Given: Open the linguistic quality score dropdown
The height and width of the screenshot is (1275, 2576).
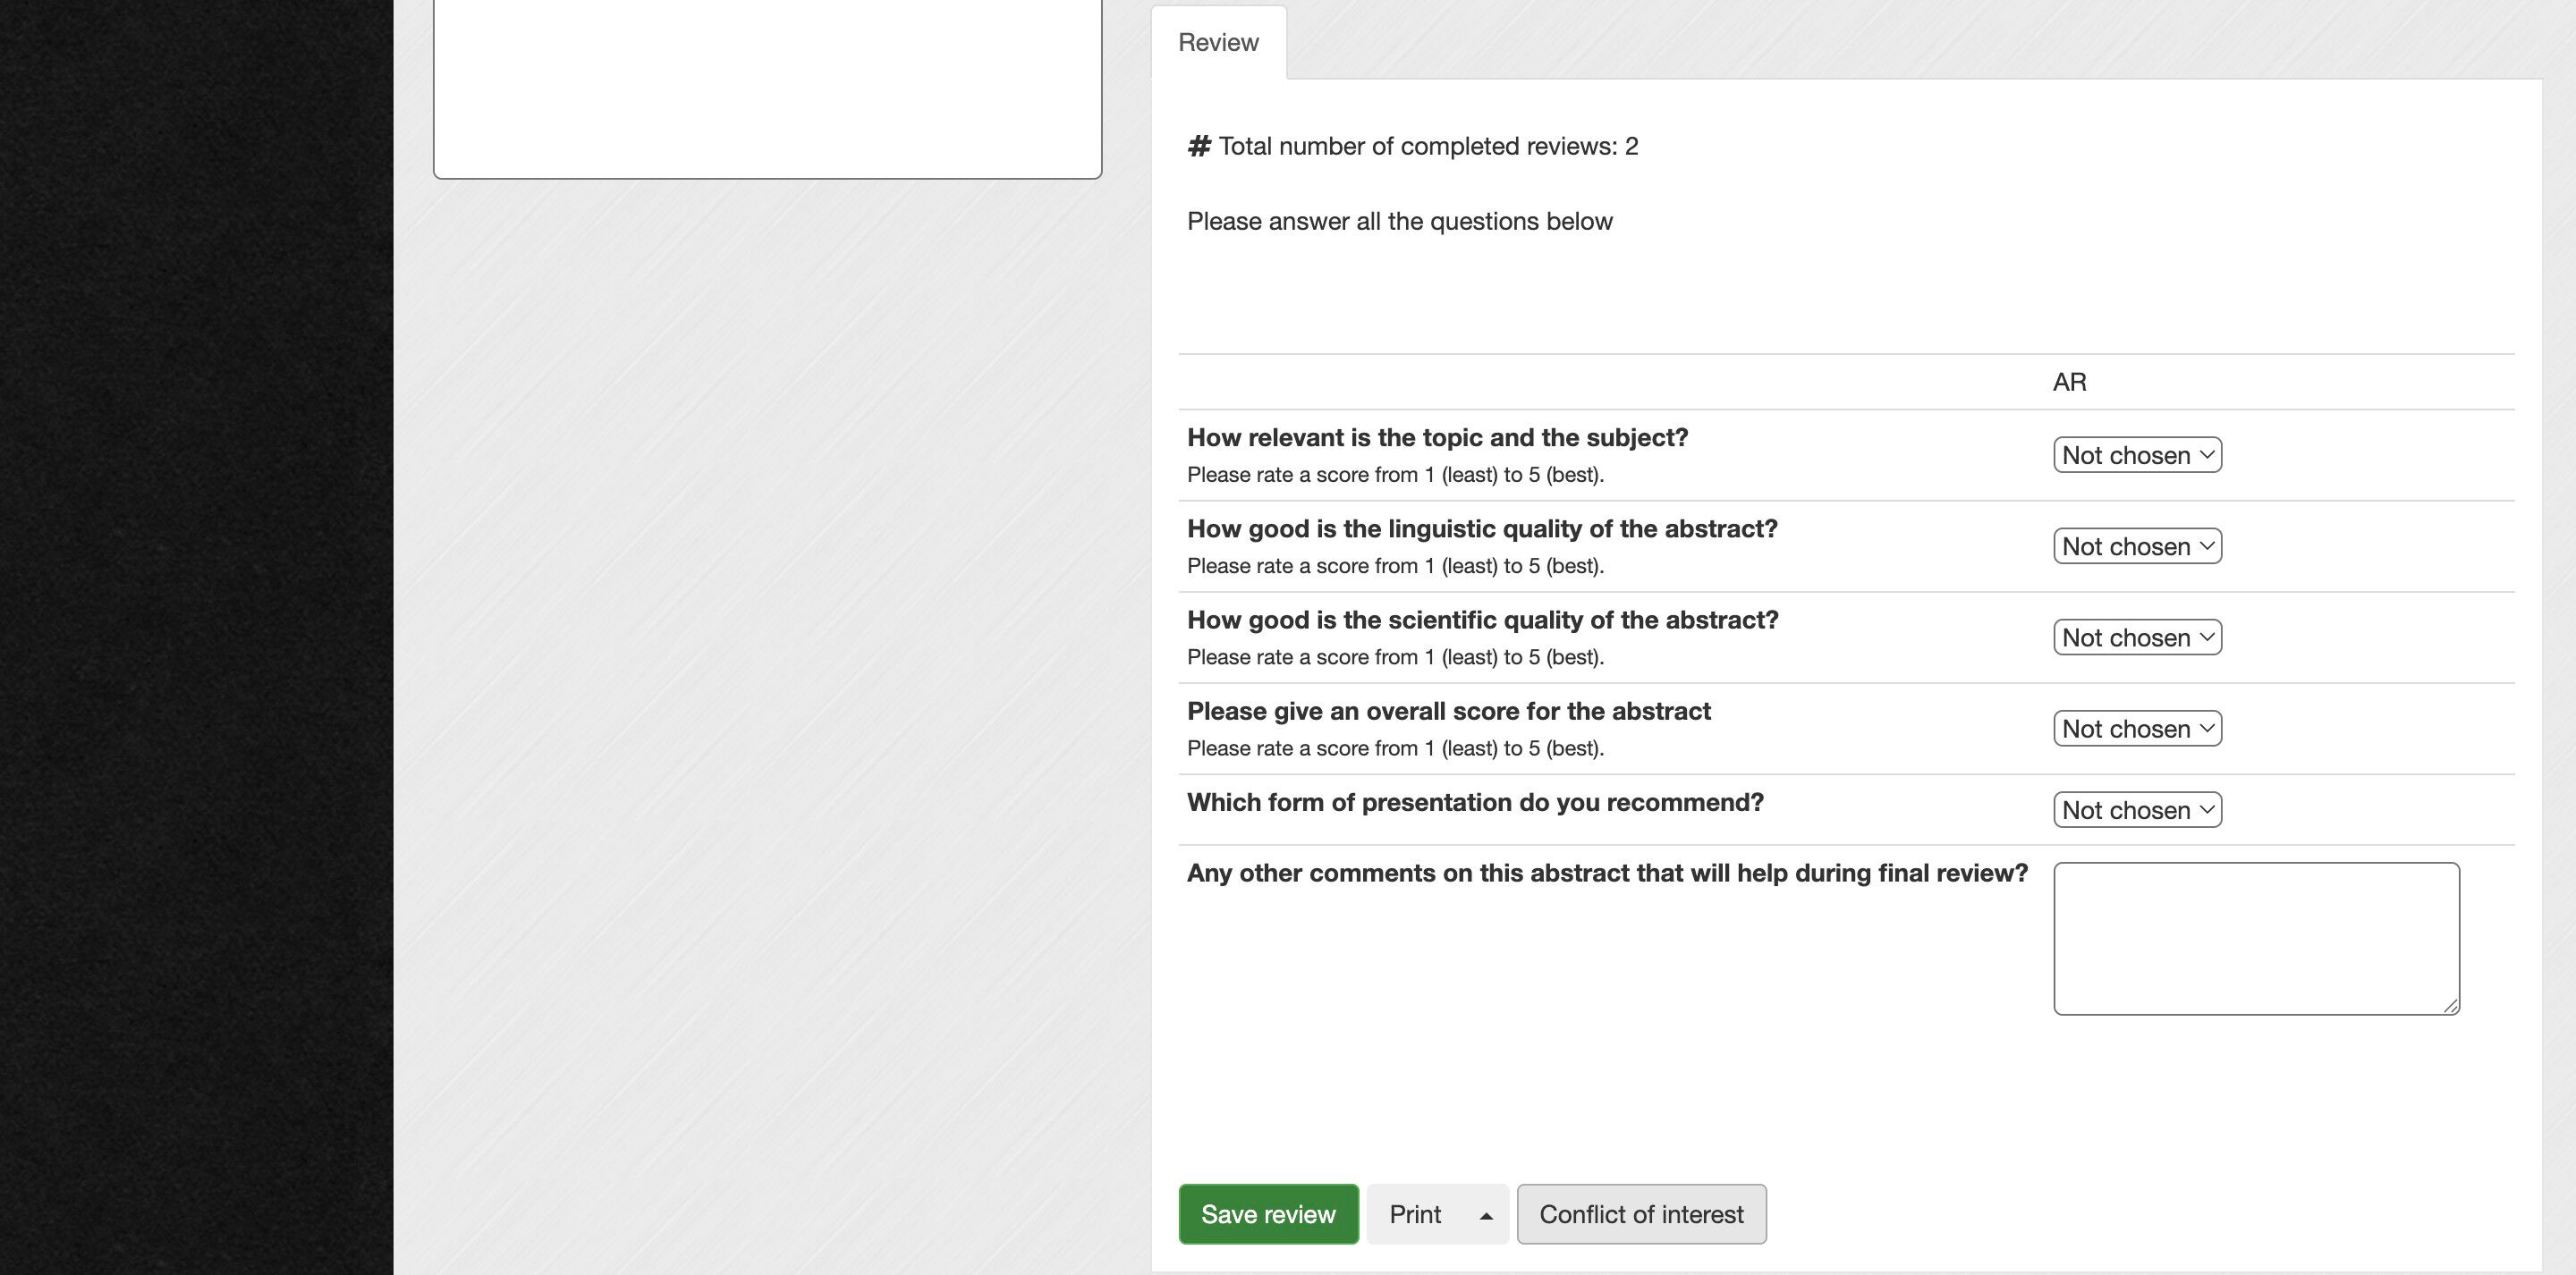Looking at the screenshot, I should (x=2137, y=546).
